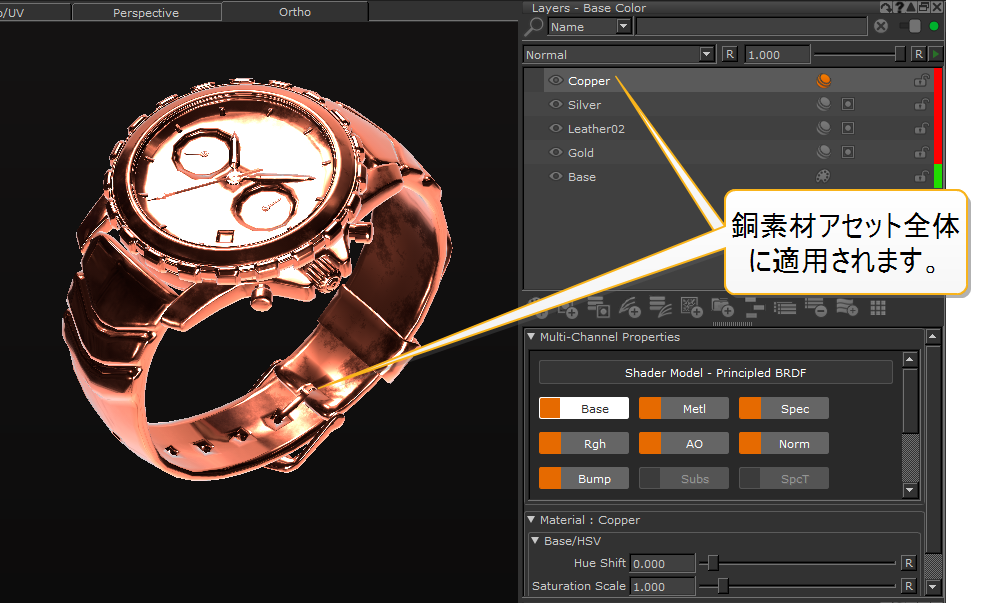Switch to the Perspective view tab
This screenshot has height=603, width=983.
146,13
